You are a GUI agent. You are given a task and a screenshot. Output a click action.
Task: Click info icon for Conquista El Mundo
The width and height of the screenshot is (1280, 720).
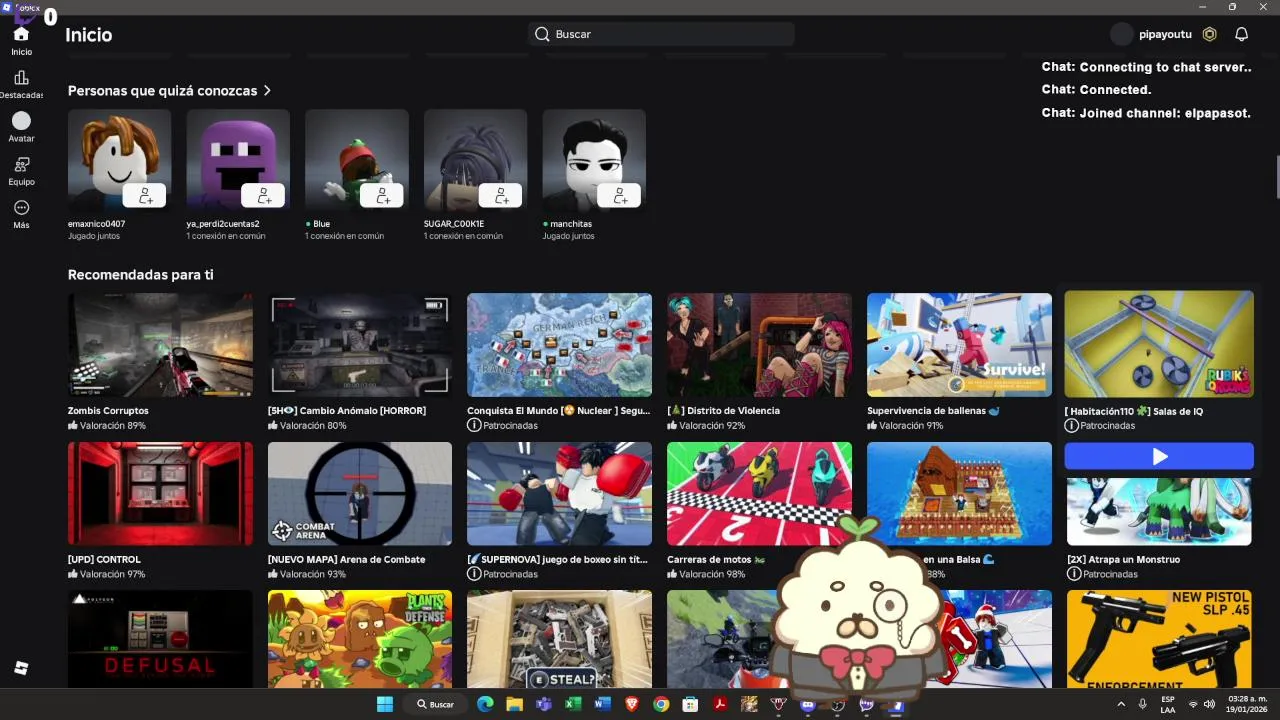pos(474,425)
